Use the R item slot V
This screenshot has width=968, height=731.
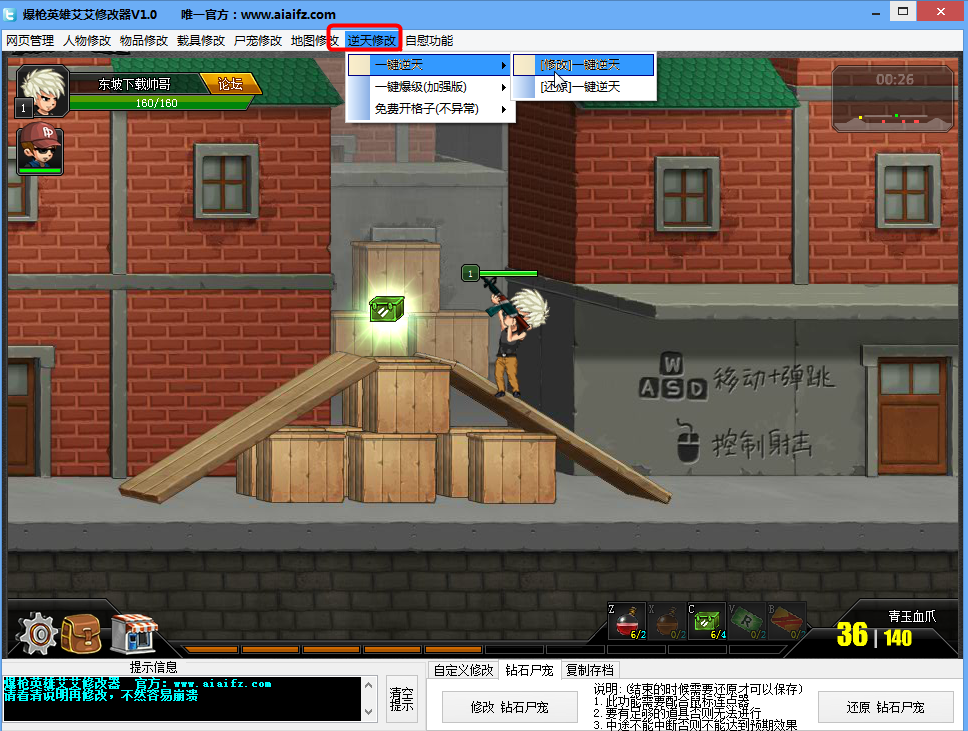coord(747,621)
